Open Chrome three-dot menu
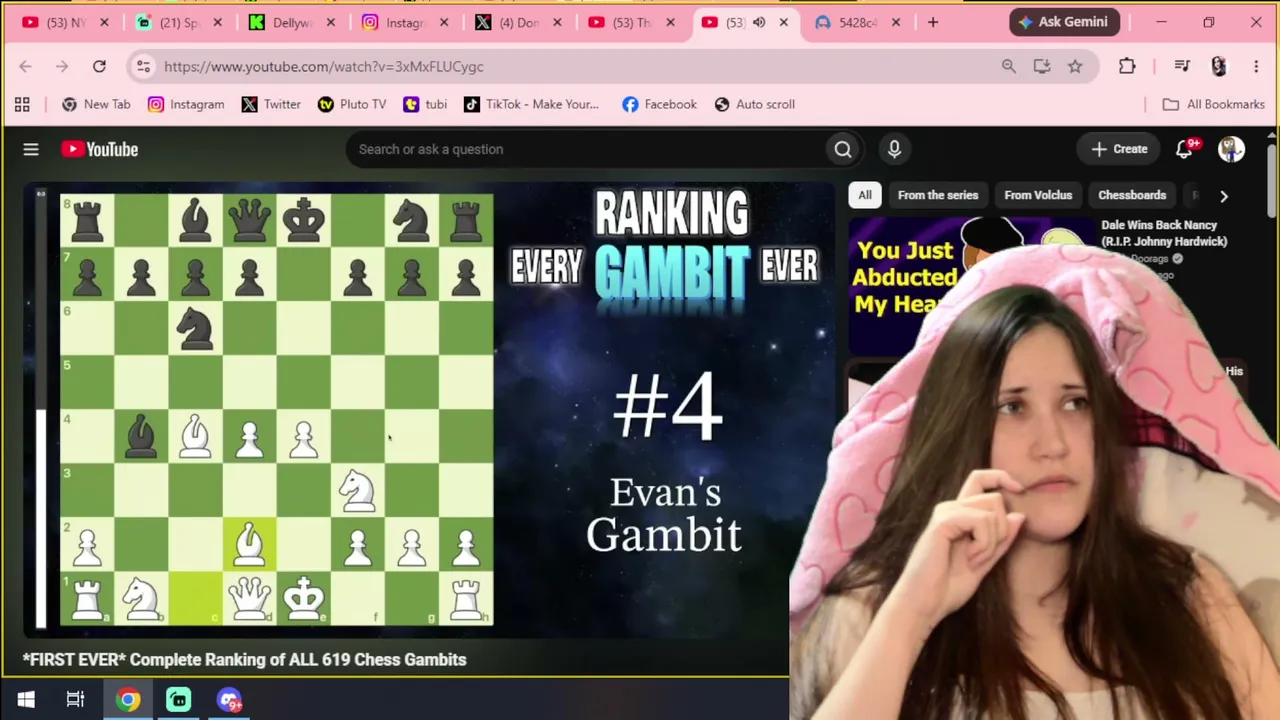This screenshot has width=1280, height=720. [1256, 66]
